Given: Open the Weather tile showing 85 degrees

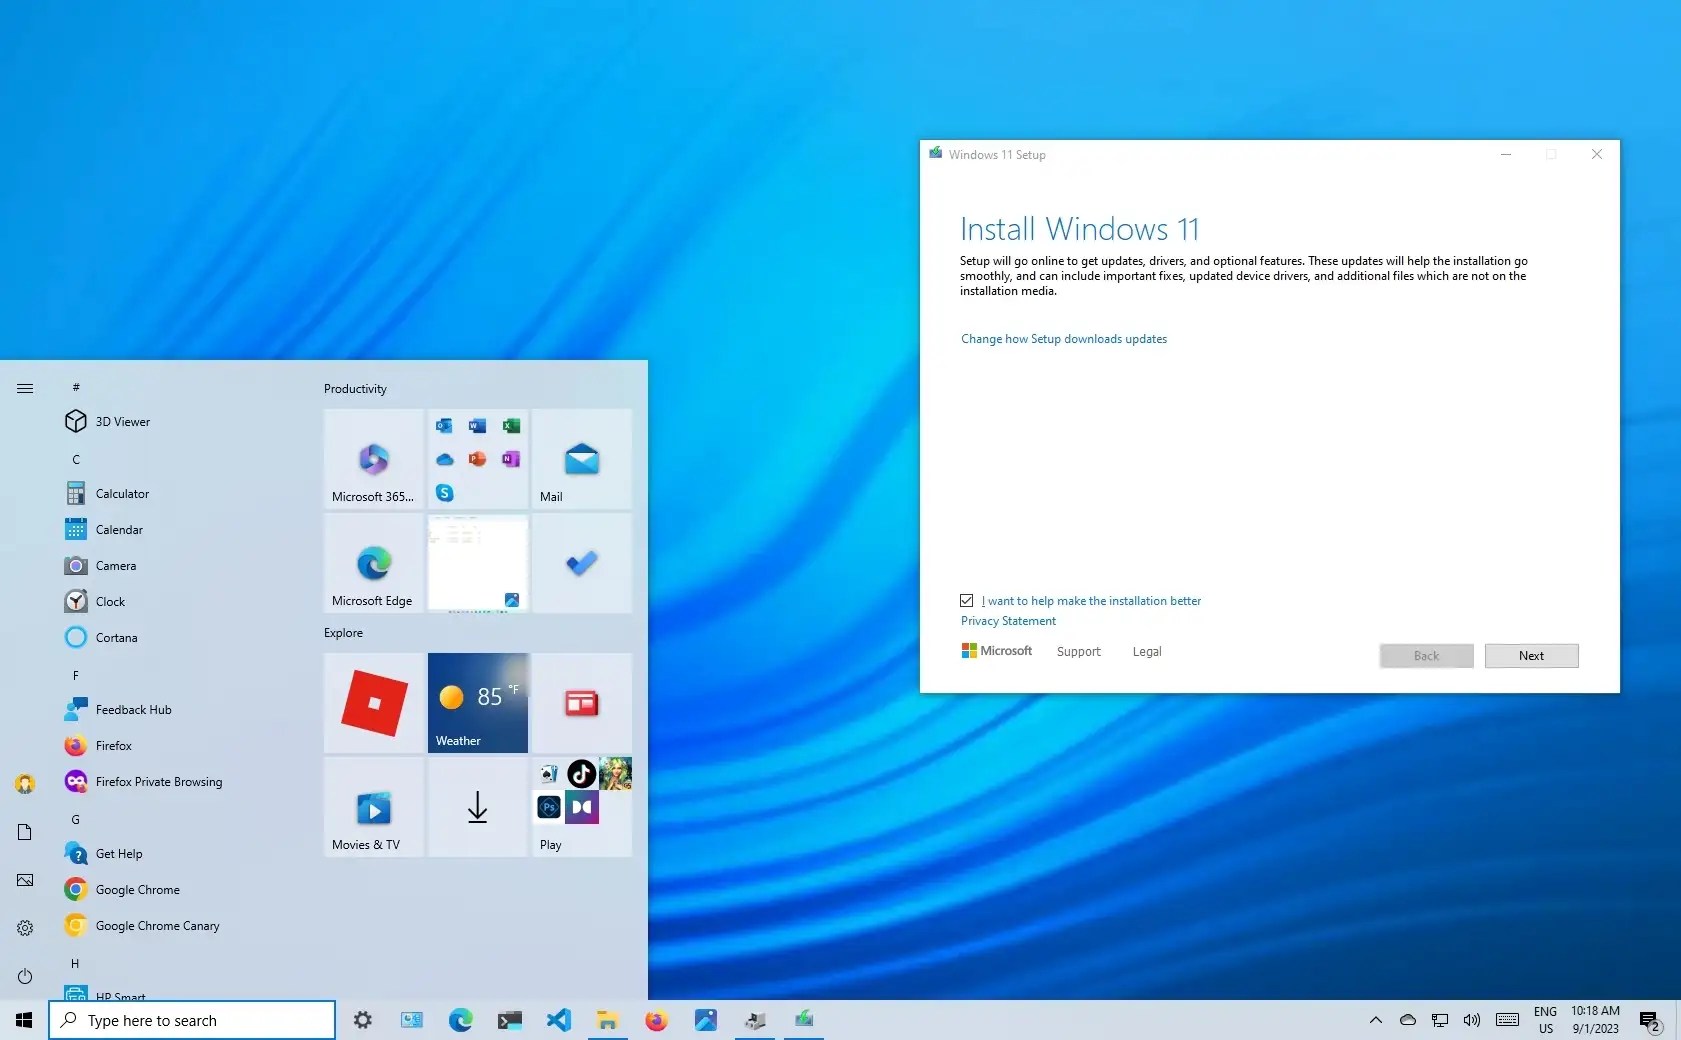Looking at the screenshot, I should pos(477,703).
